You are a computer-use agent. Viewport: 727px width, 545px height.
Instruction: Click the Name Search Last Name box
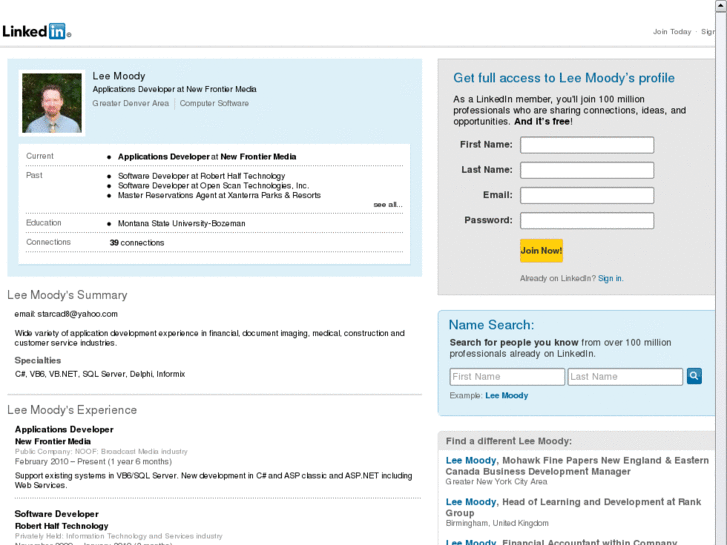625,377
